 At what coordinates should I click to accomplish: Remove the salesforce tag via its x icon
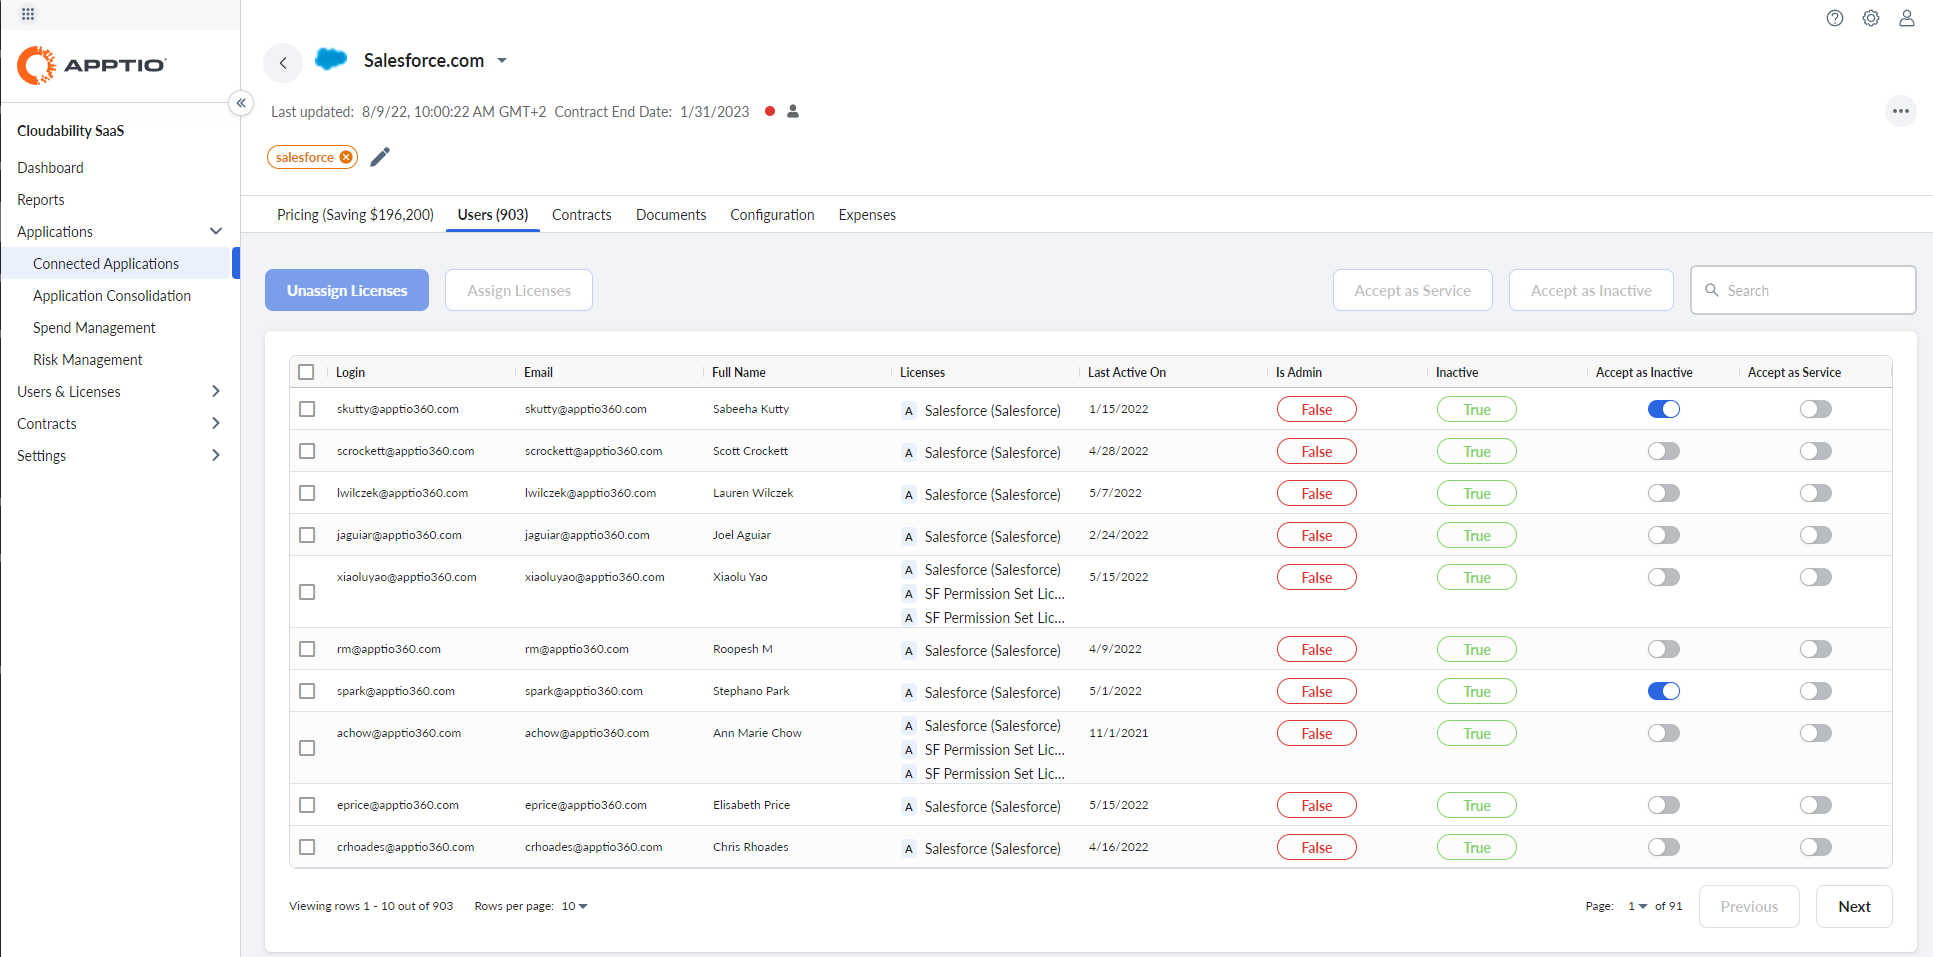(346, 157)
